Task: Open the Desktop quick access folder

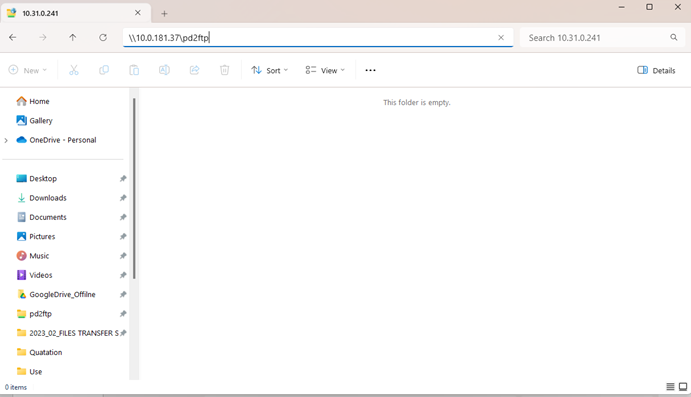Action: tap(43, 178)
